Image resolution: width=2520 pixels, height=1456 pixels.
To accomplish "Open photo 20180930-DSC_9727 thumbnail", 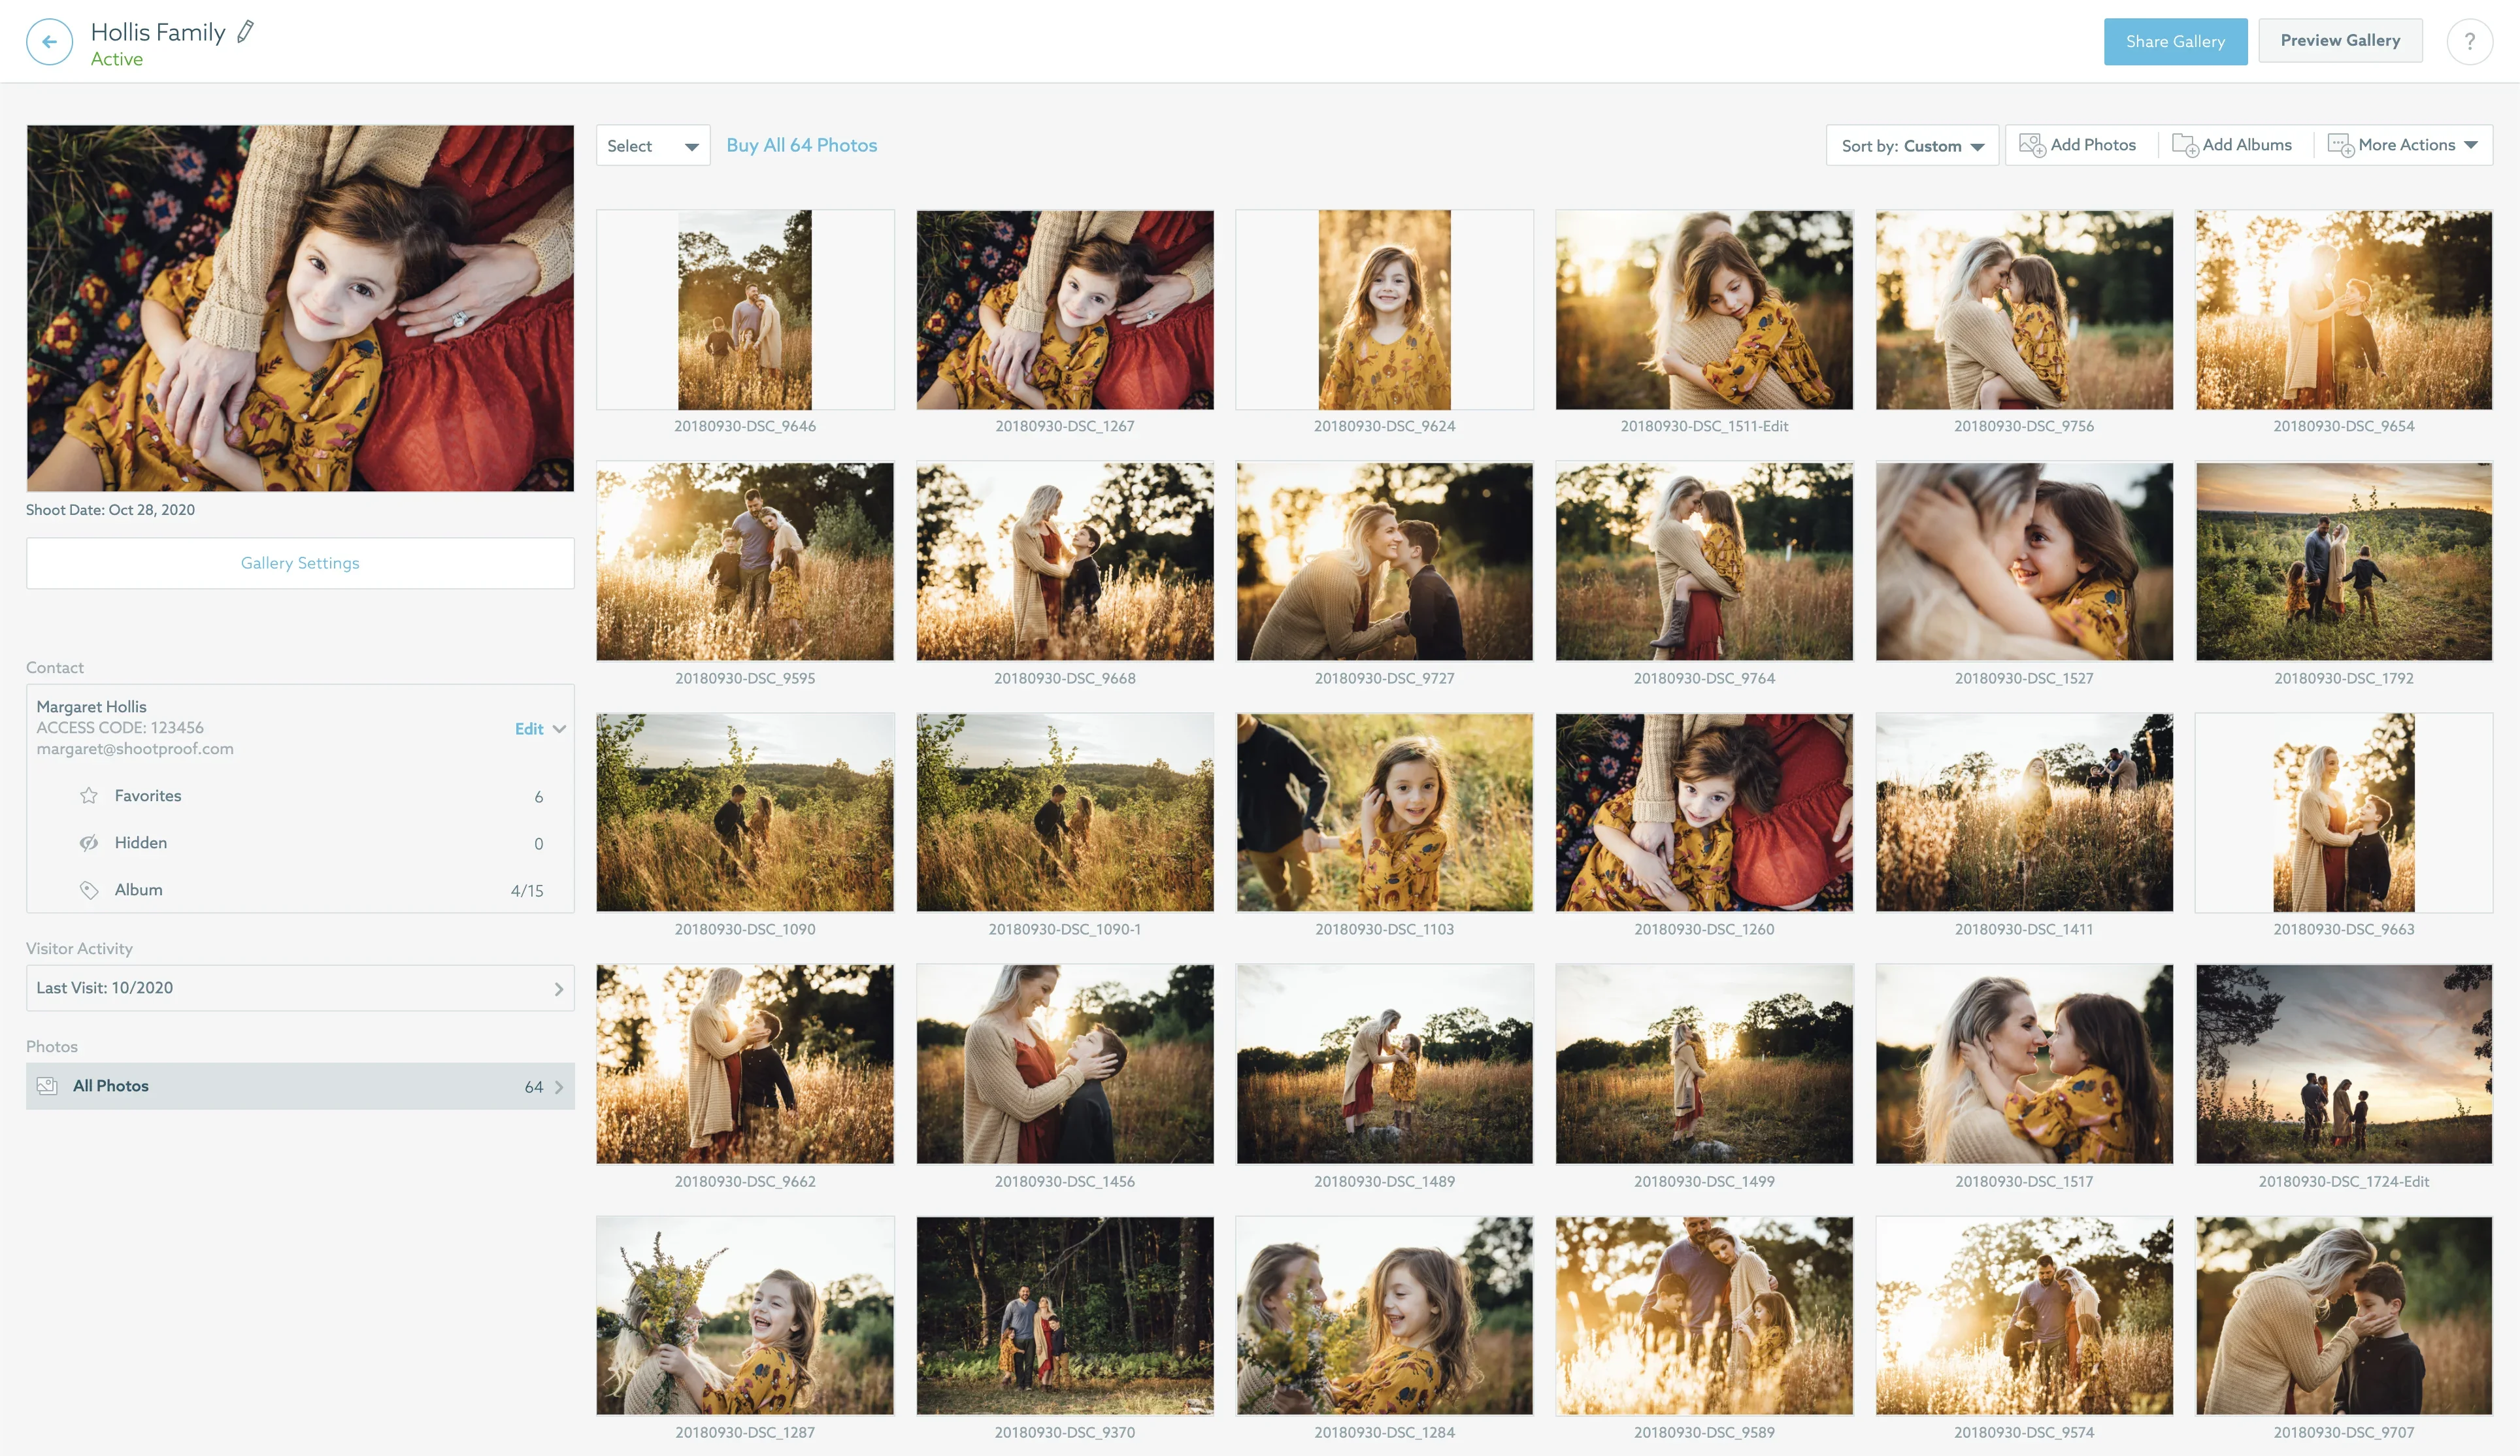I will 1385,561.
